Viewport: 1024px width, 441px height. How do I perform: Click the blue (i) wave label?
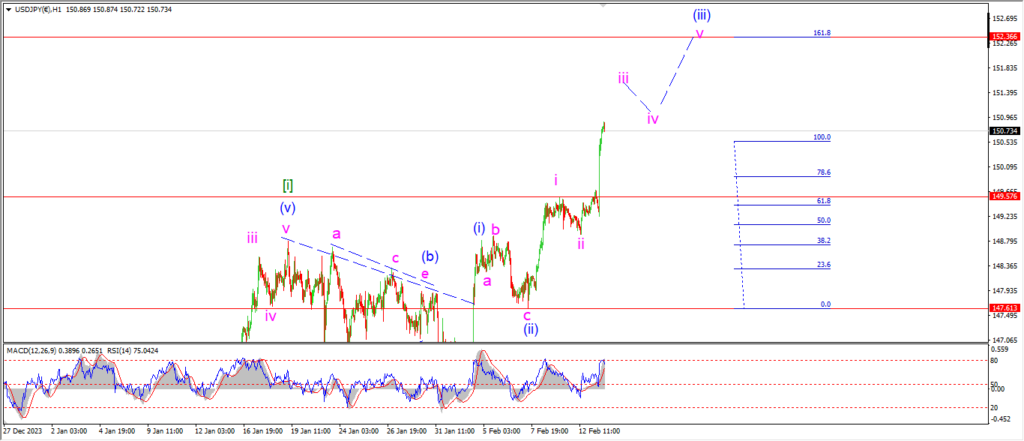point(479,228)
